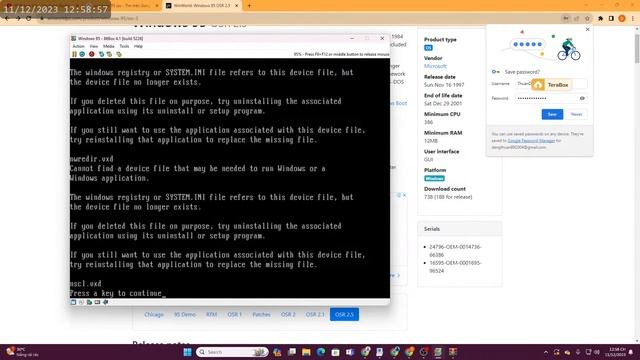This screenshot has height=360, width=640.
Task: Open Microsoft Teams from the taskbar
Action: (x=350, y=352)
